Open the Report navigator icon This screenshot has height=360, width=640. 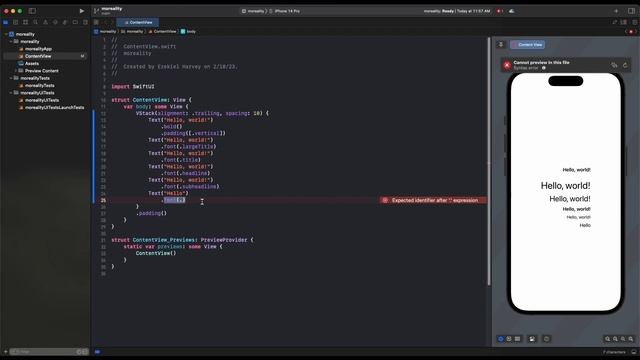[x=85, y=22]
